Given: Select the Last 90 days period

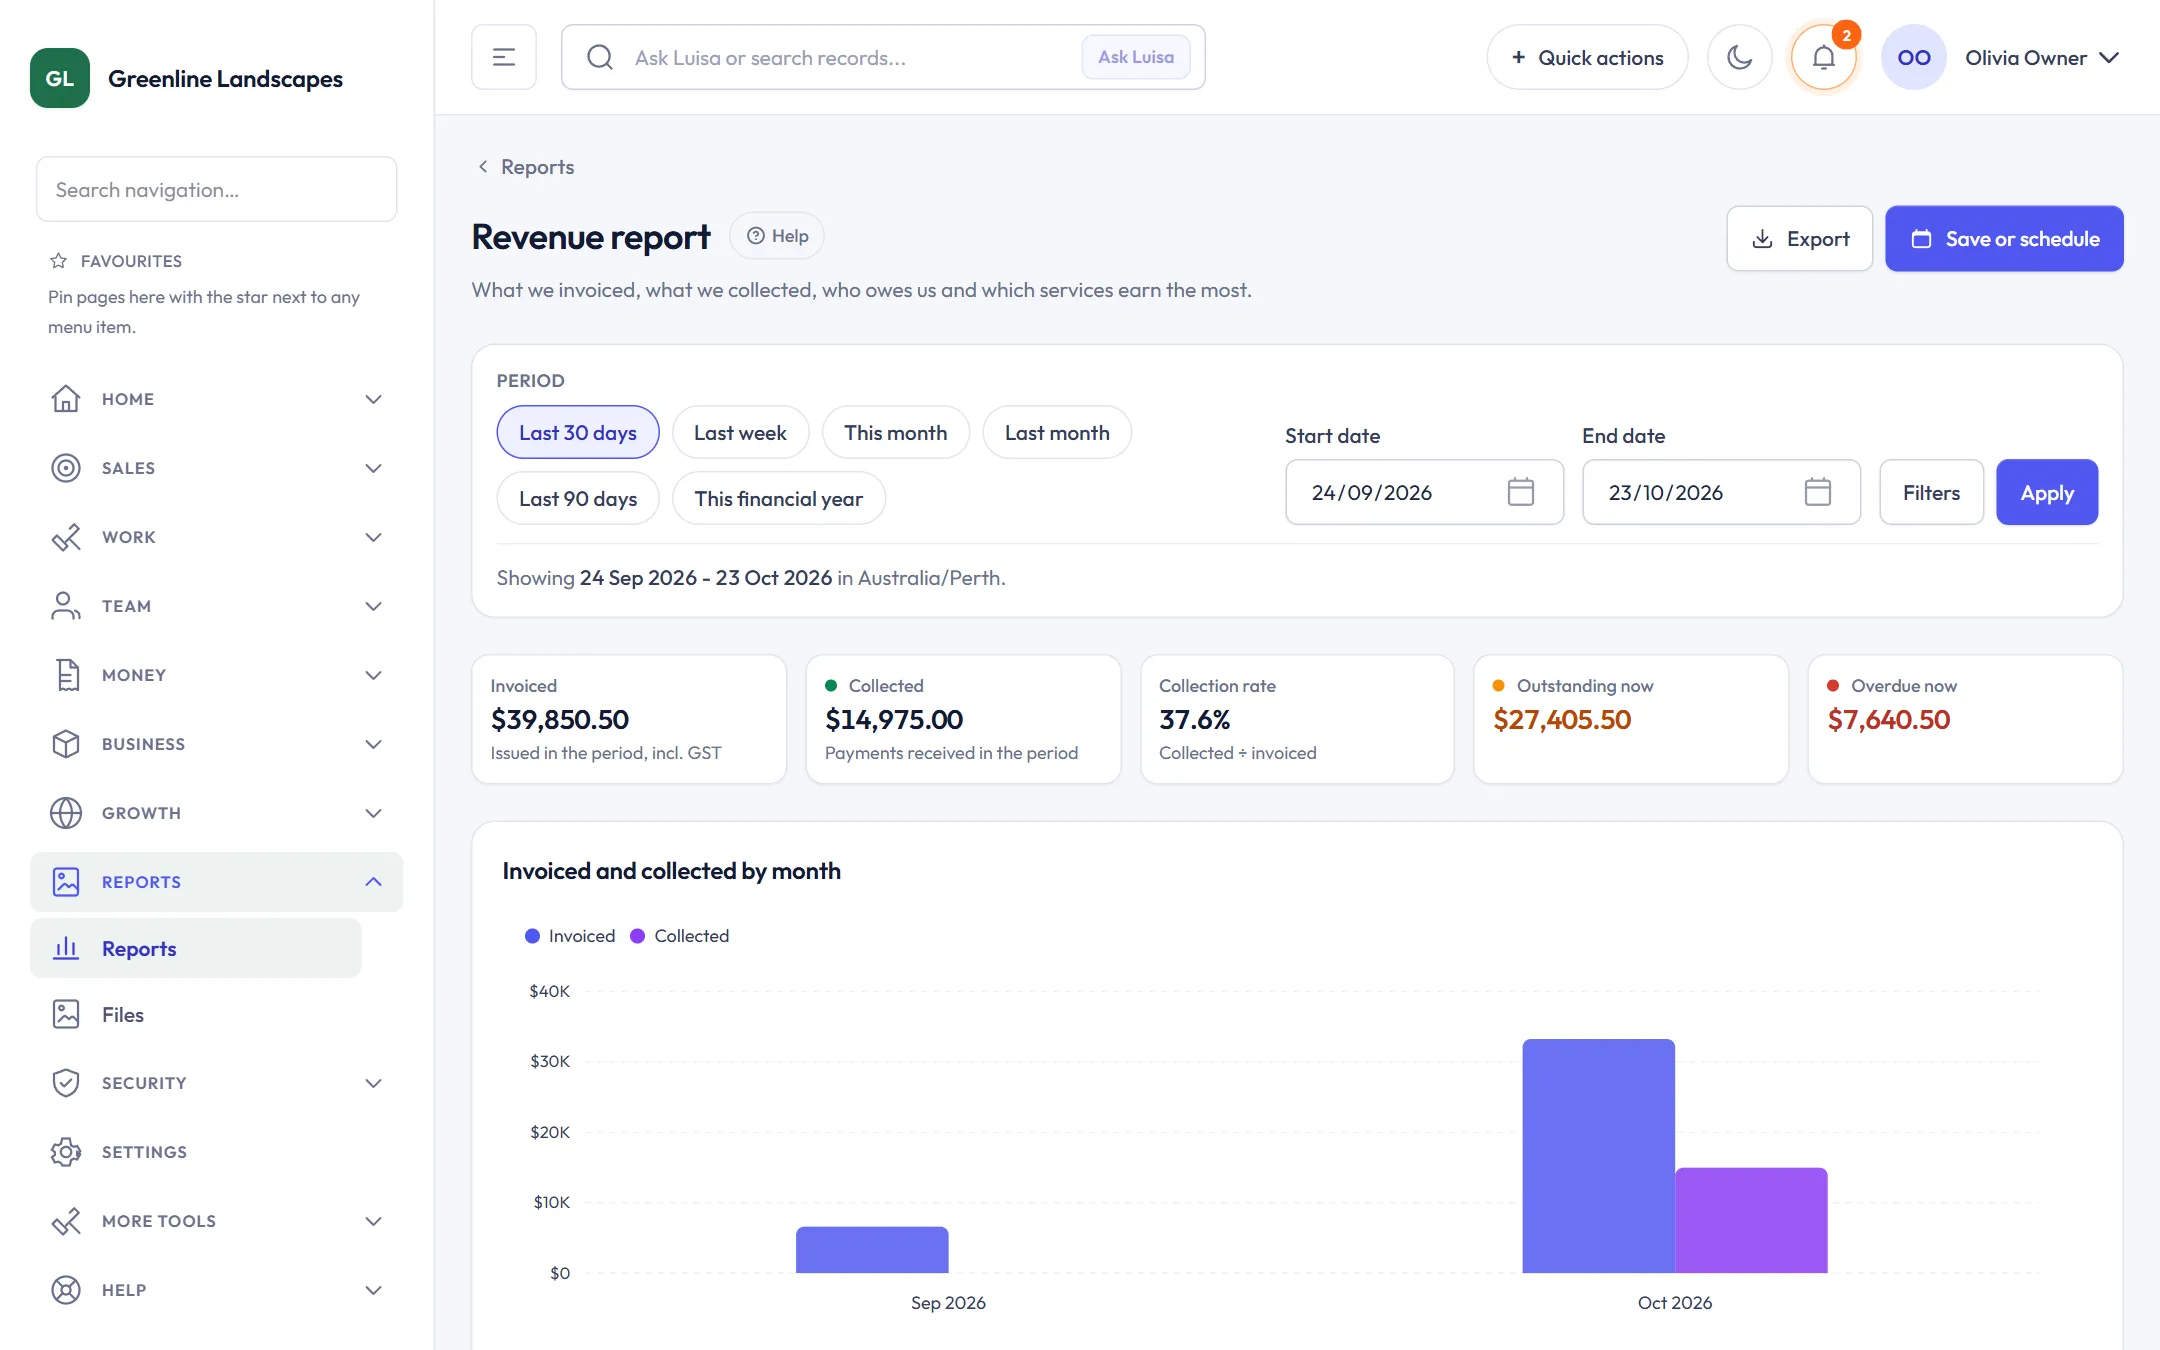Looking at the screenshot, I should tap(577, 499).
